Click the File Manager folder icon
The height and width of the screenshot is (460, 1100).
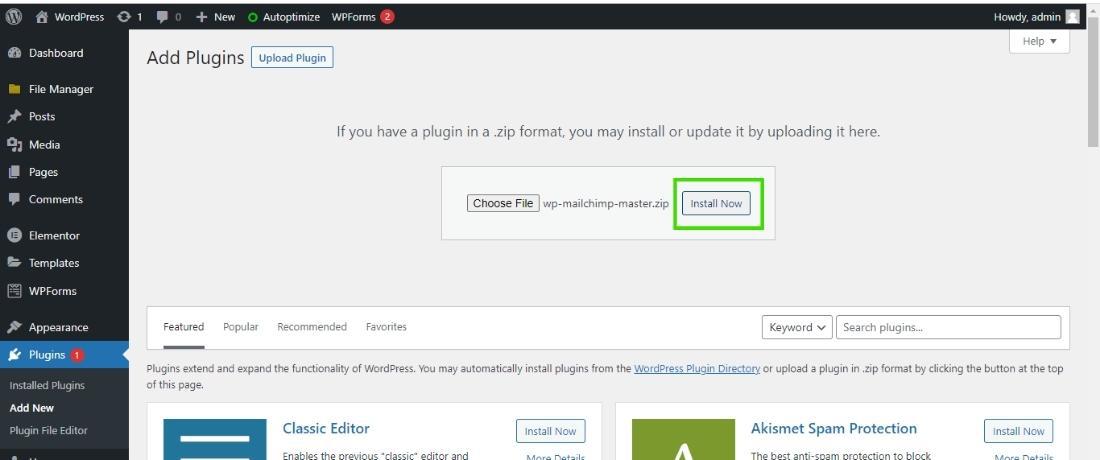point(14,89)
